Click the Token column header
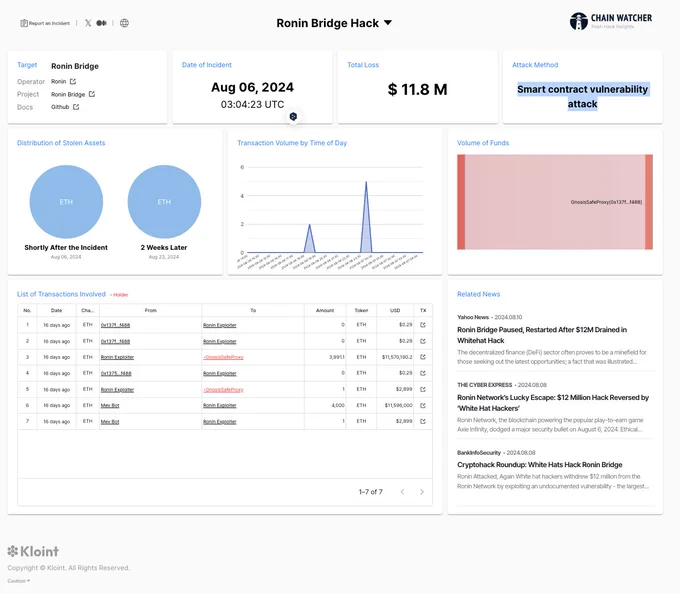The height and width of the screenshot is (594, 680). (x=361, y=310)
